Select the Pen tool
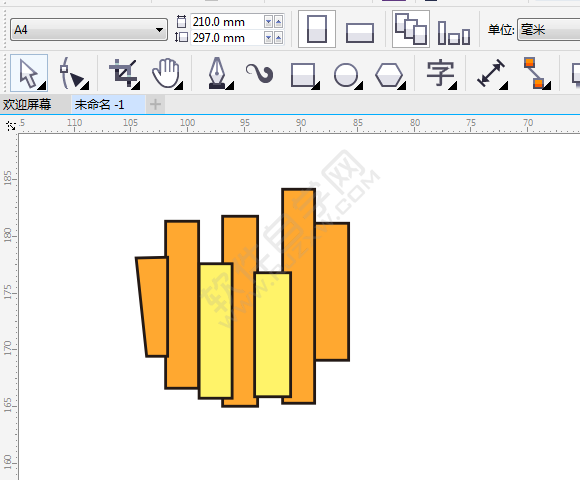 pos(218,73)
